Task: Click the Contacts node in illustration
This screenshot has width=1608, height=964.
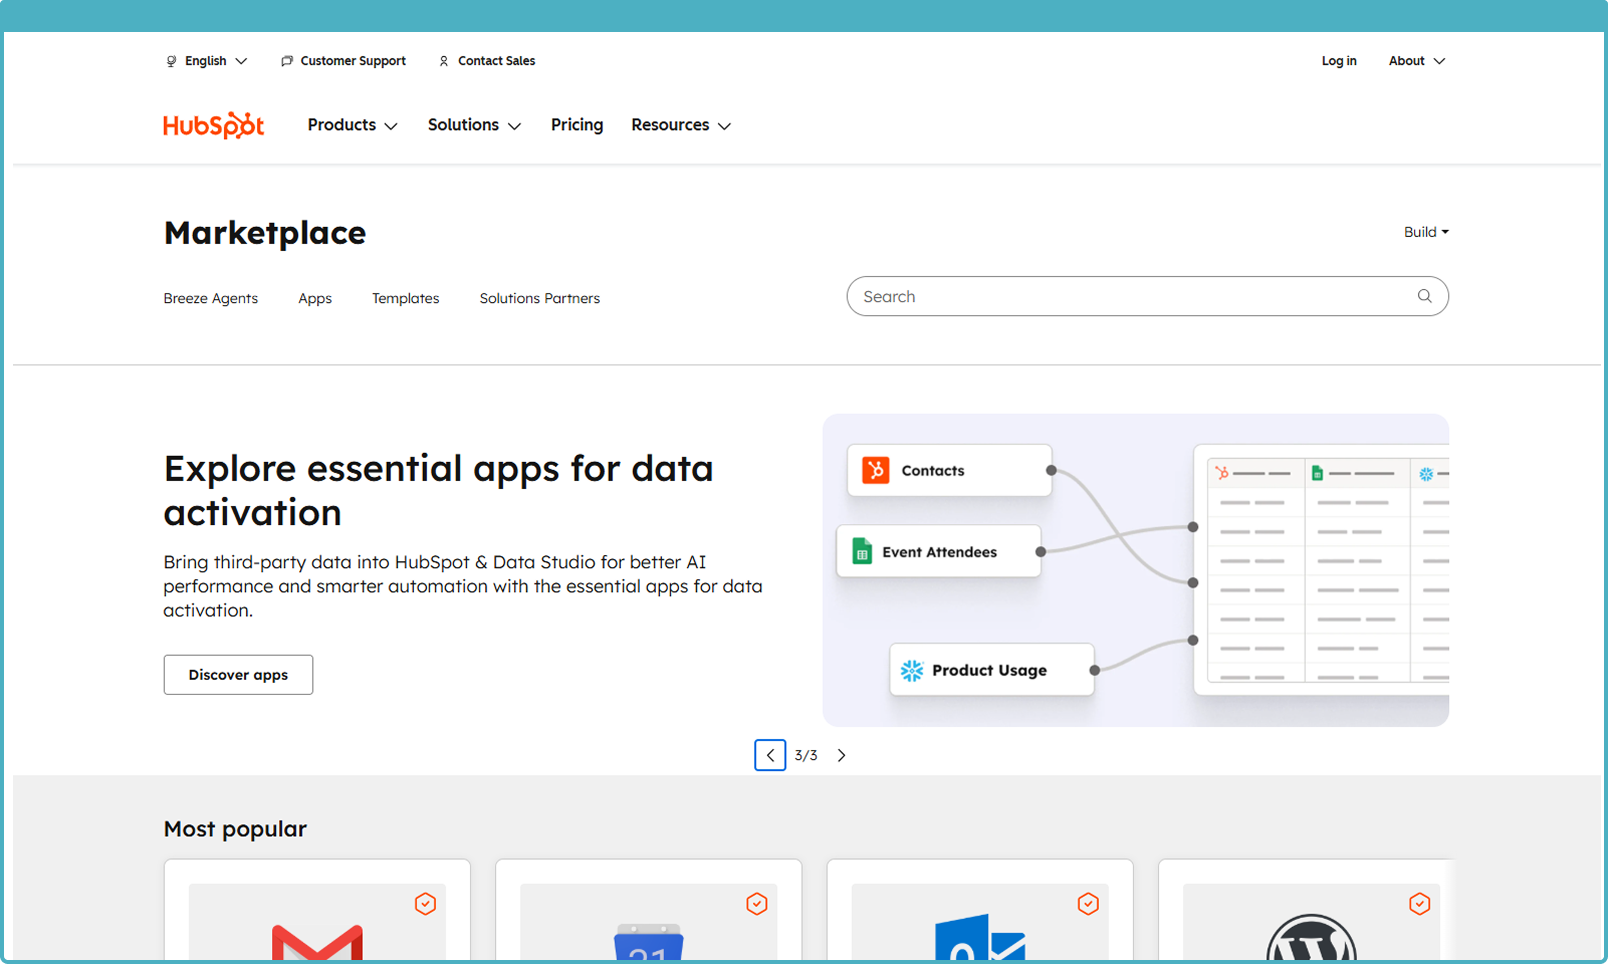Action: click(949, 470)
